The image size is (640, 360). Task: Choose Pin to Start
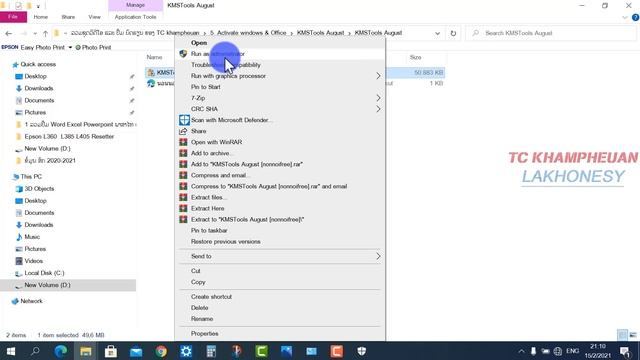pos(206,87)
